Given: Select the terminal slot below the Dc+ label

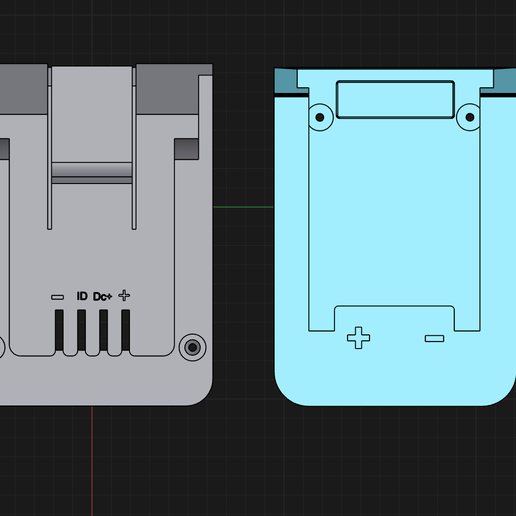Looking at the screenshot, I should [103, 330].
